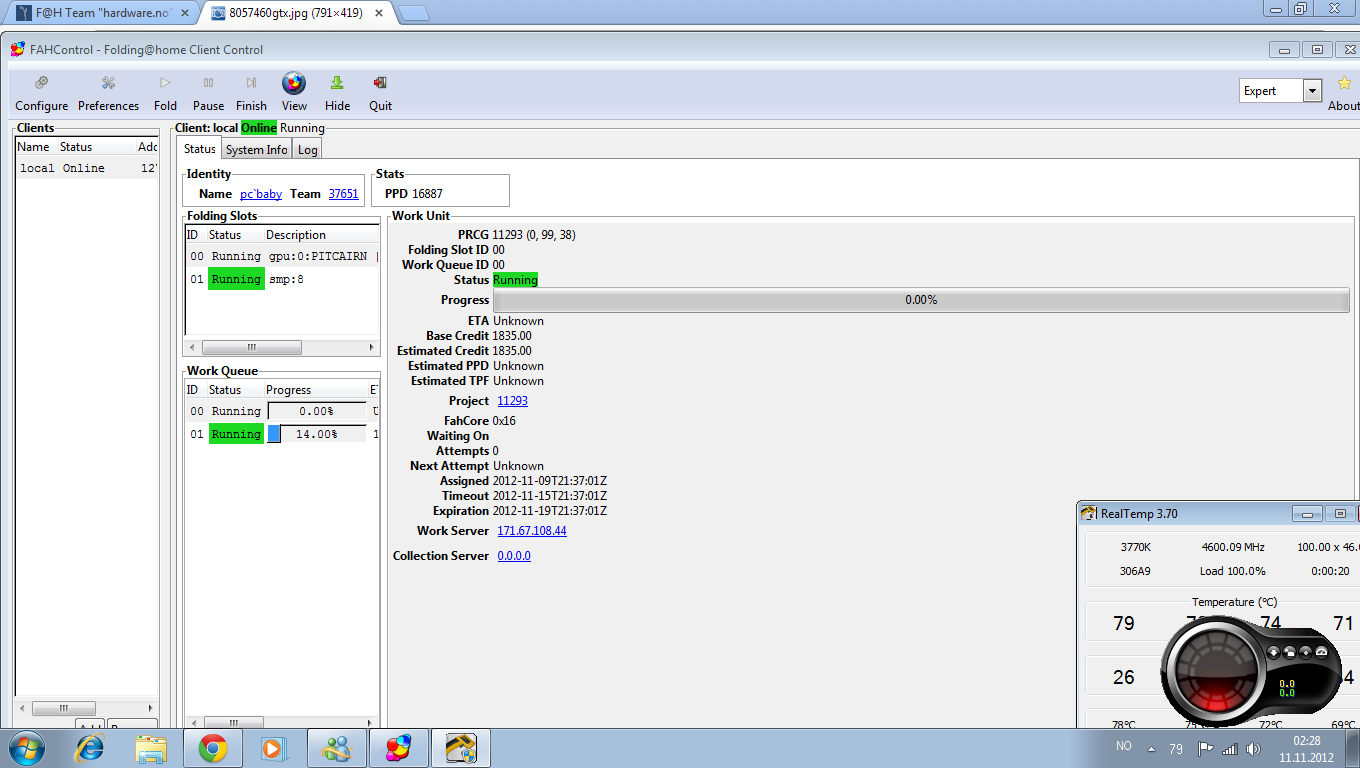Click the About star icon
The image size is (1360, 768).
click(x=1344, y=83)
